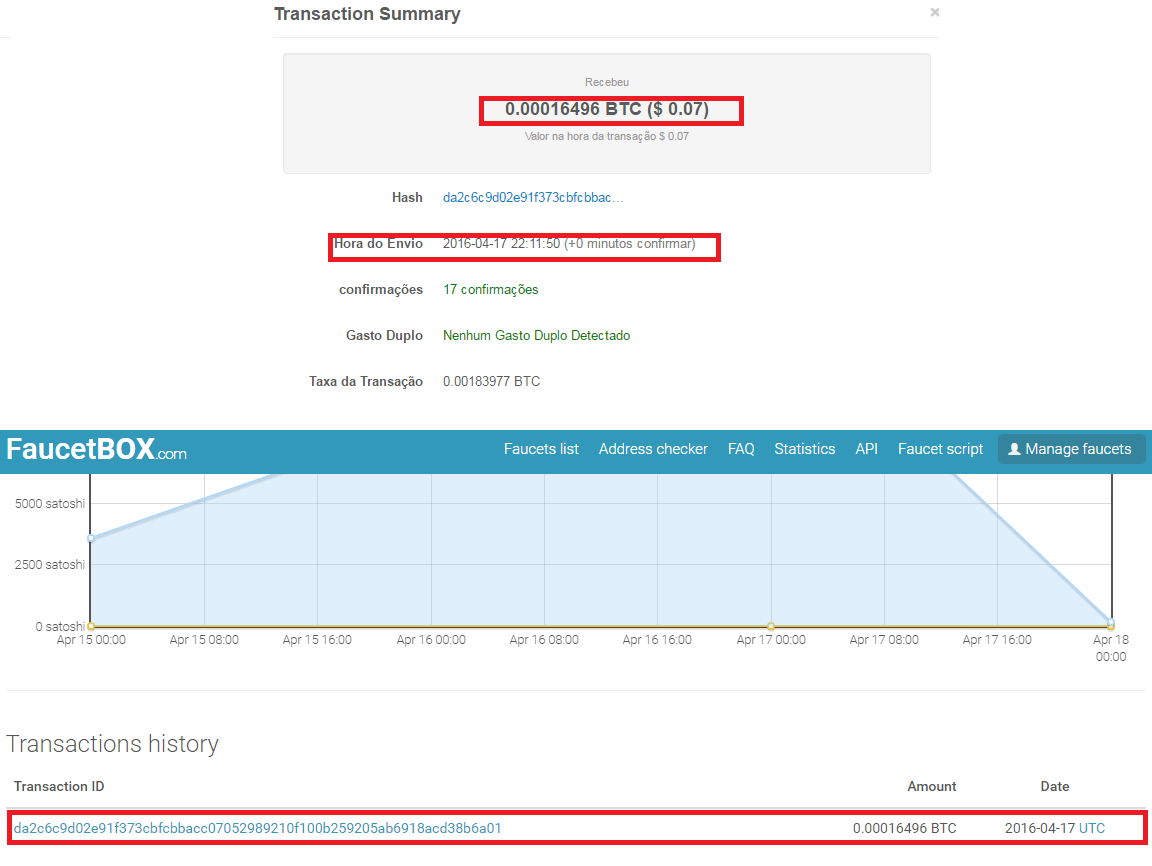Open the Faucet script page
Image resolution: width=1152 pixels, height=866 pixels.
coord(940,449)
